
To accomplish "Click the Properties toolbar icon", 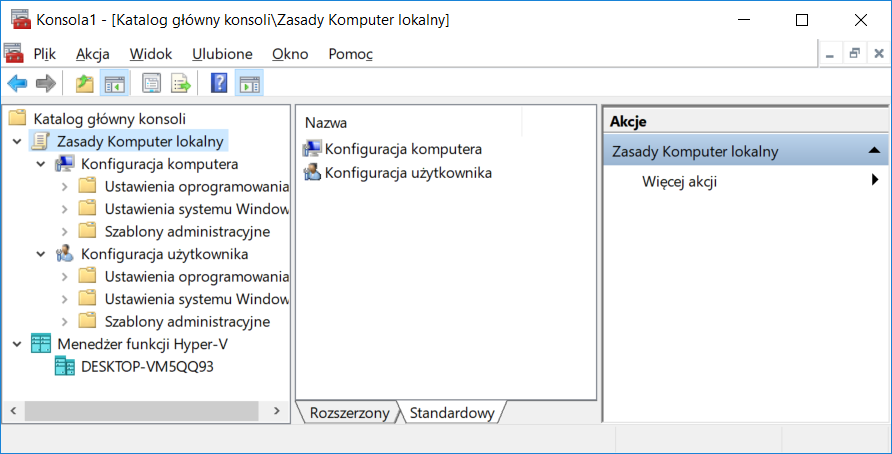I will [x=152, y=84].
